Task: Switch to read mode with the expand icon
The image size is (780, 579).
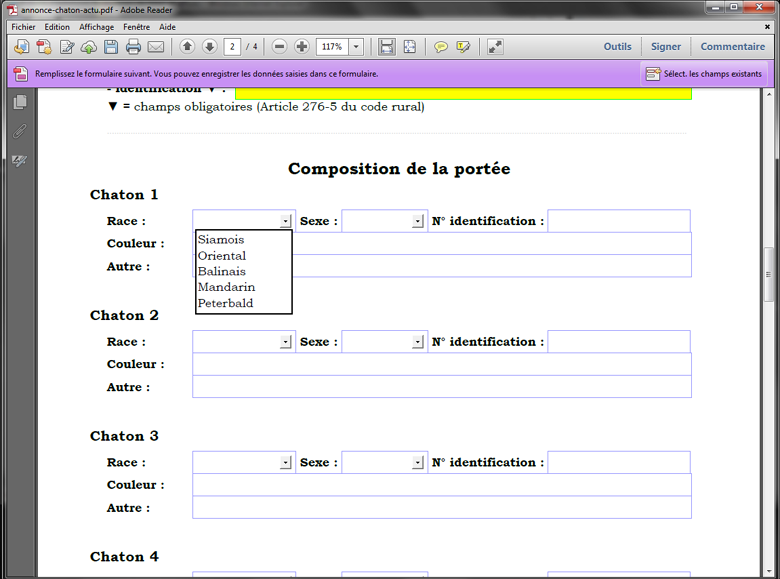Action: (x=495, y=47)
